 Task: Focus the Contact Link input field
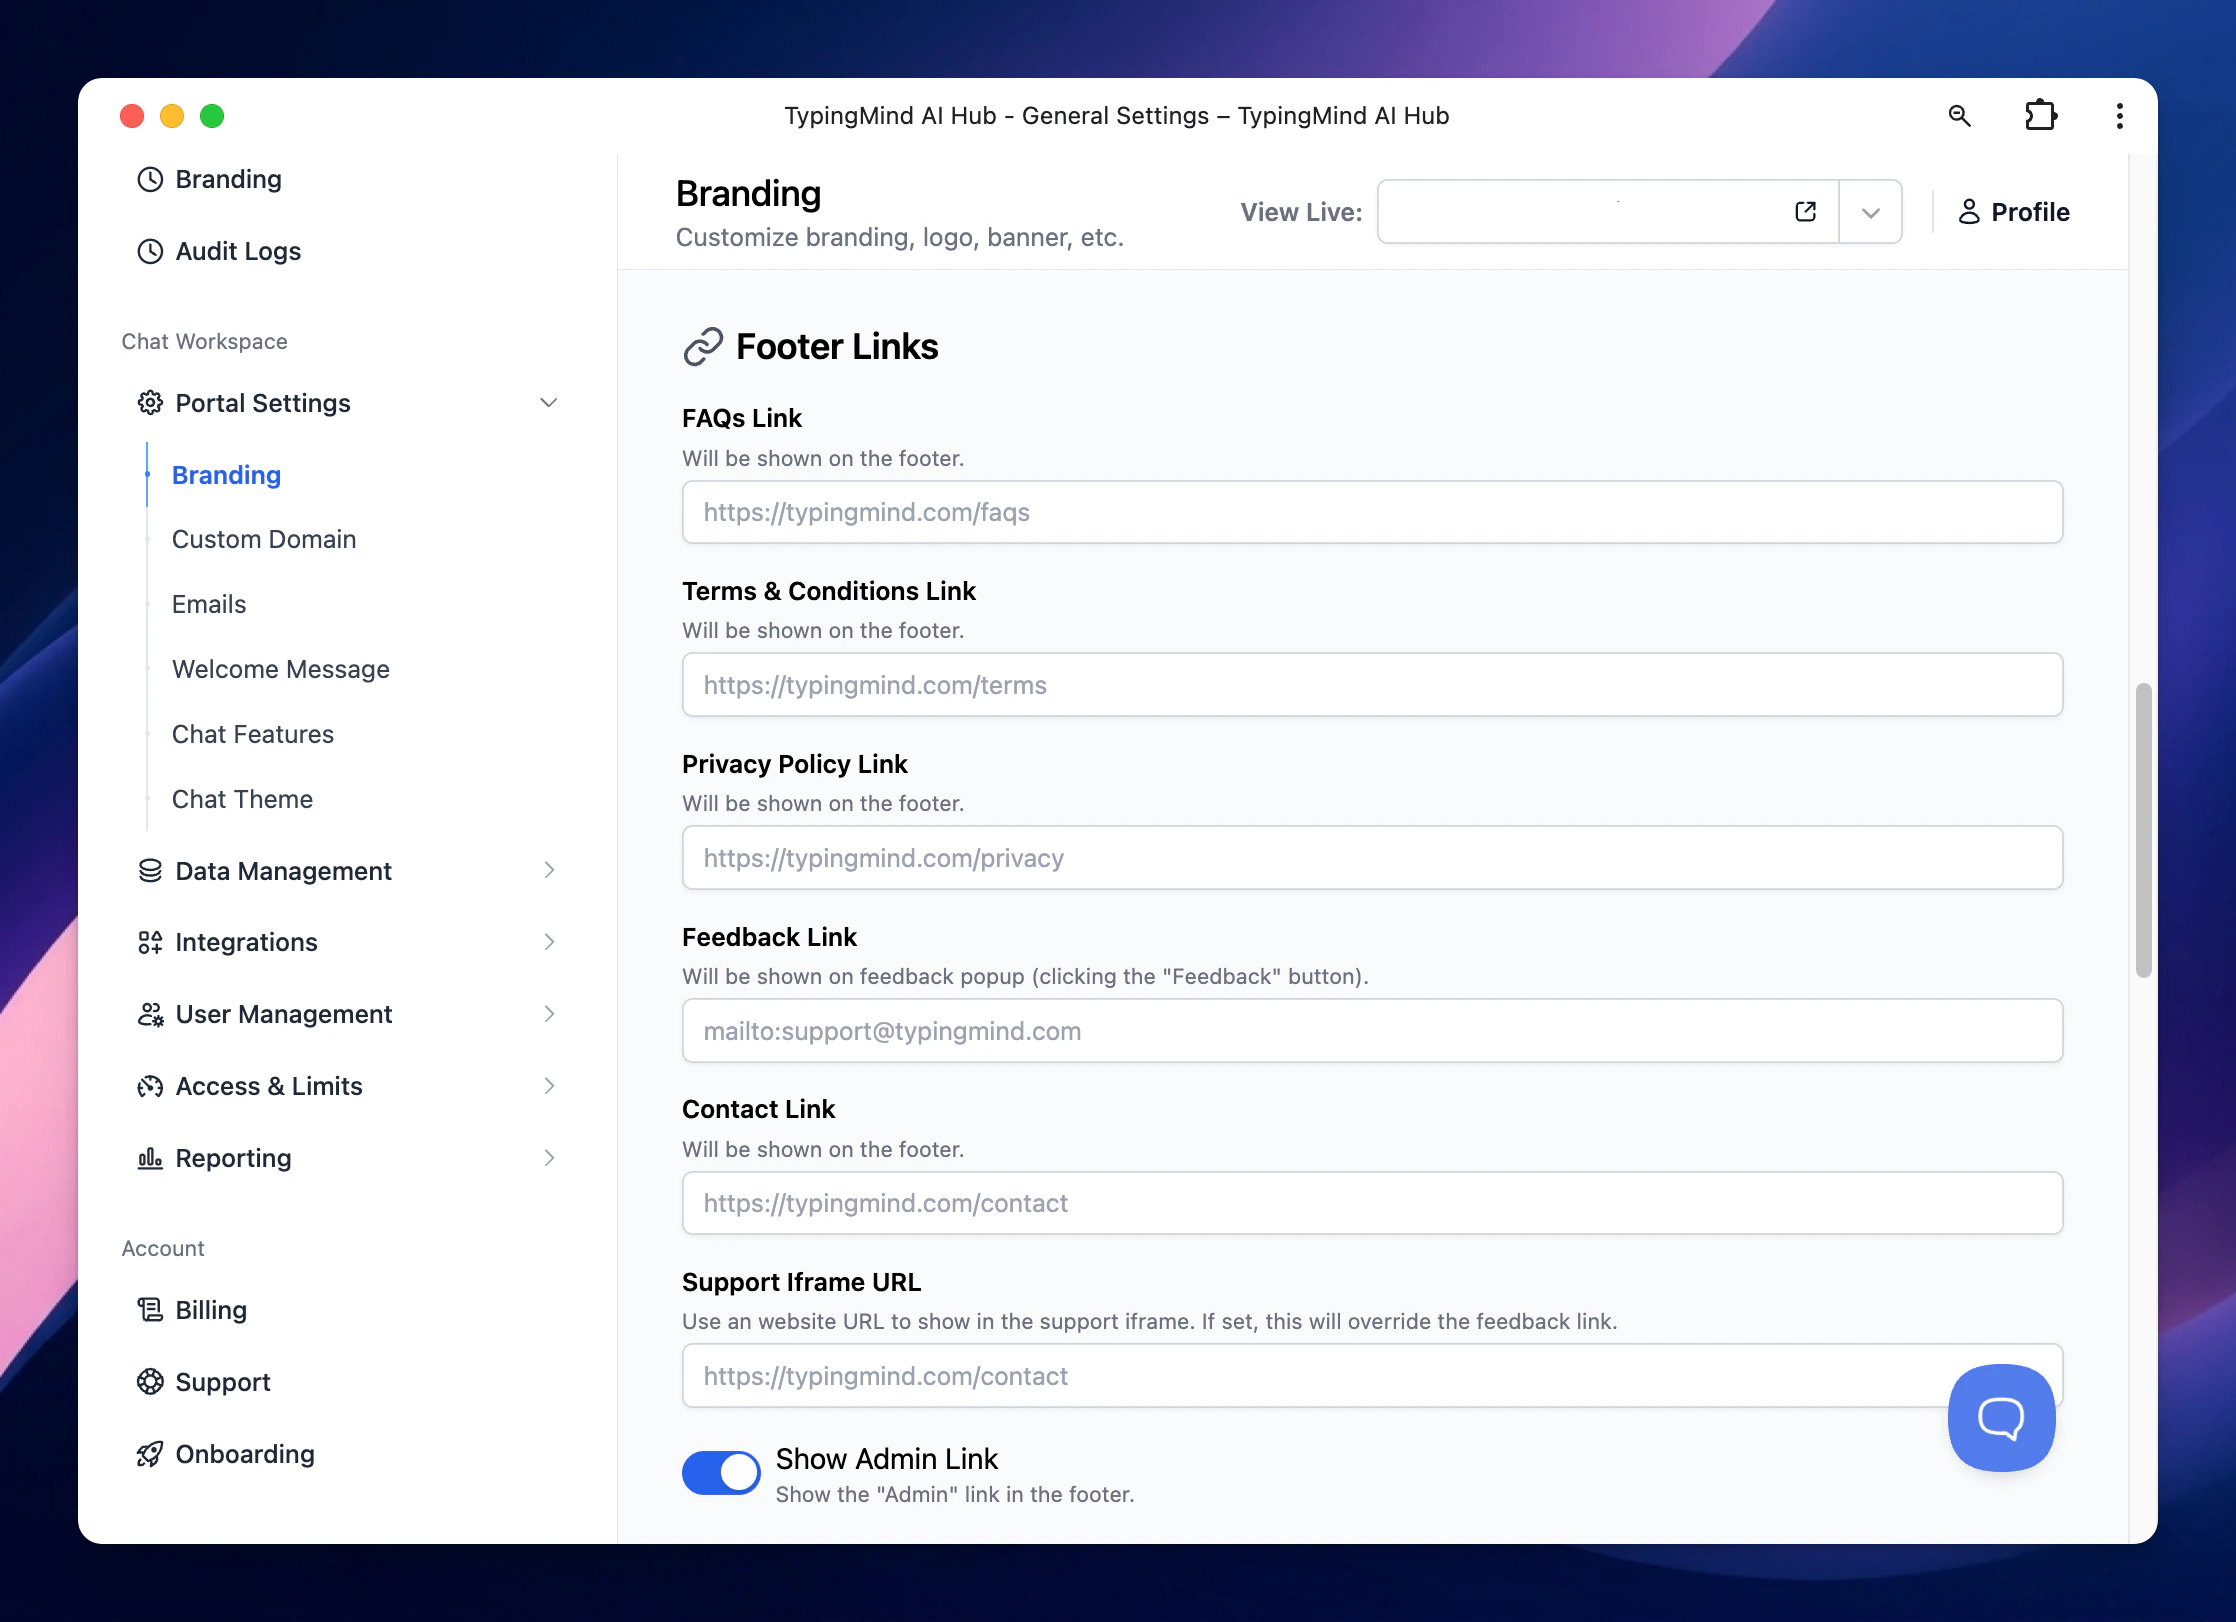pos(1372,1203)
